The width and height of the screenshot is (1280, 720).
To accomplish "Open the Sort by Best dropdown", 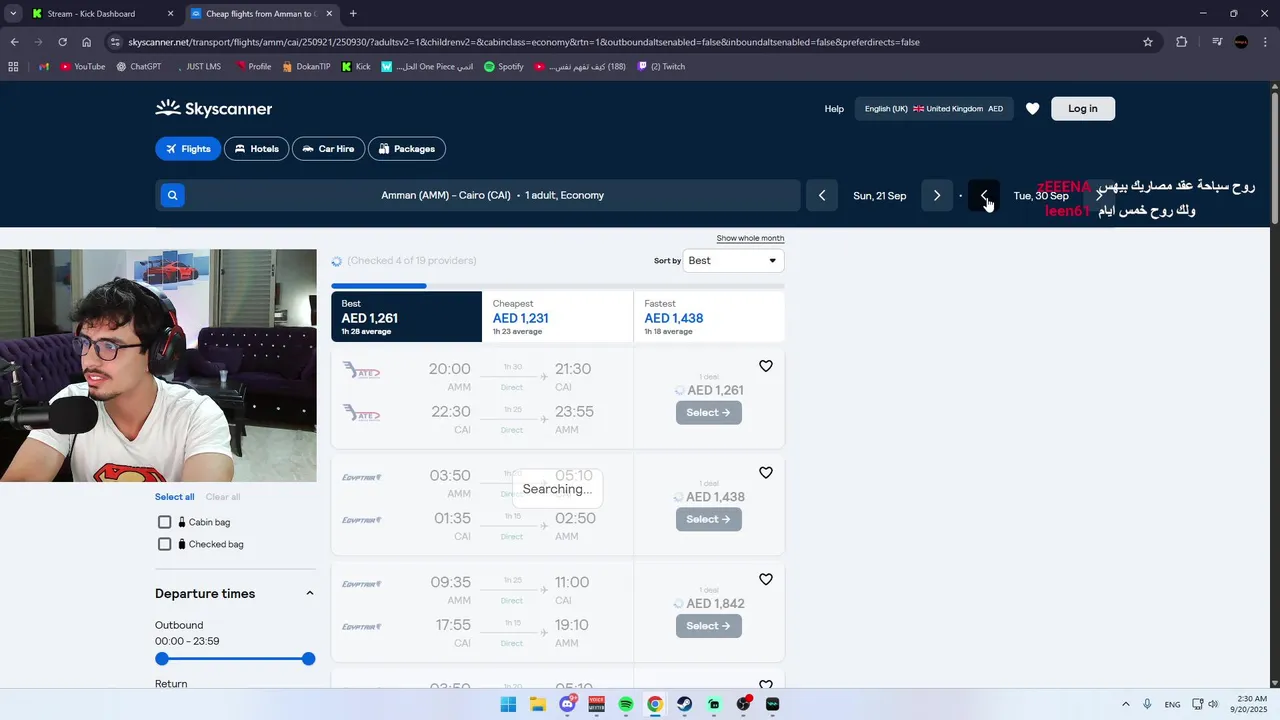I will click(x=734, y=261).
